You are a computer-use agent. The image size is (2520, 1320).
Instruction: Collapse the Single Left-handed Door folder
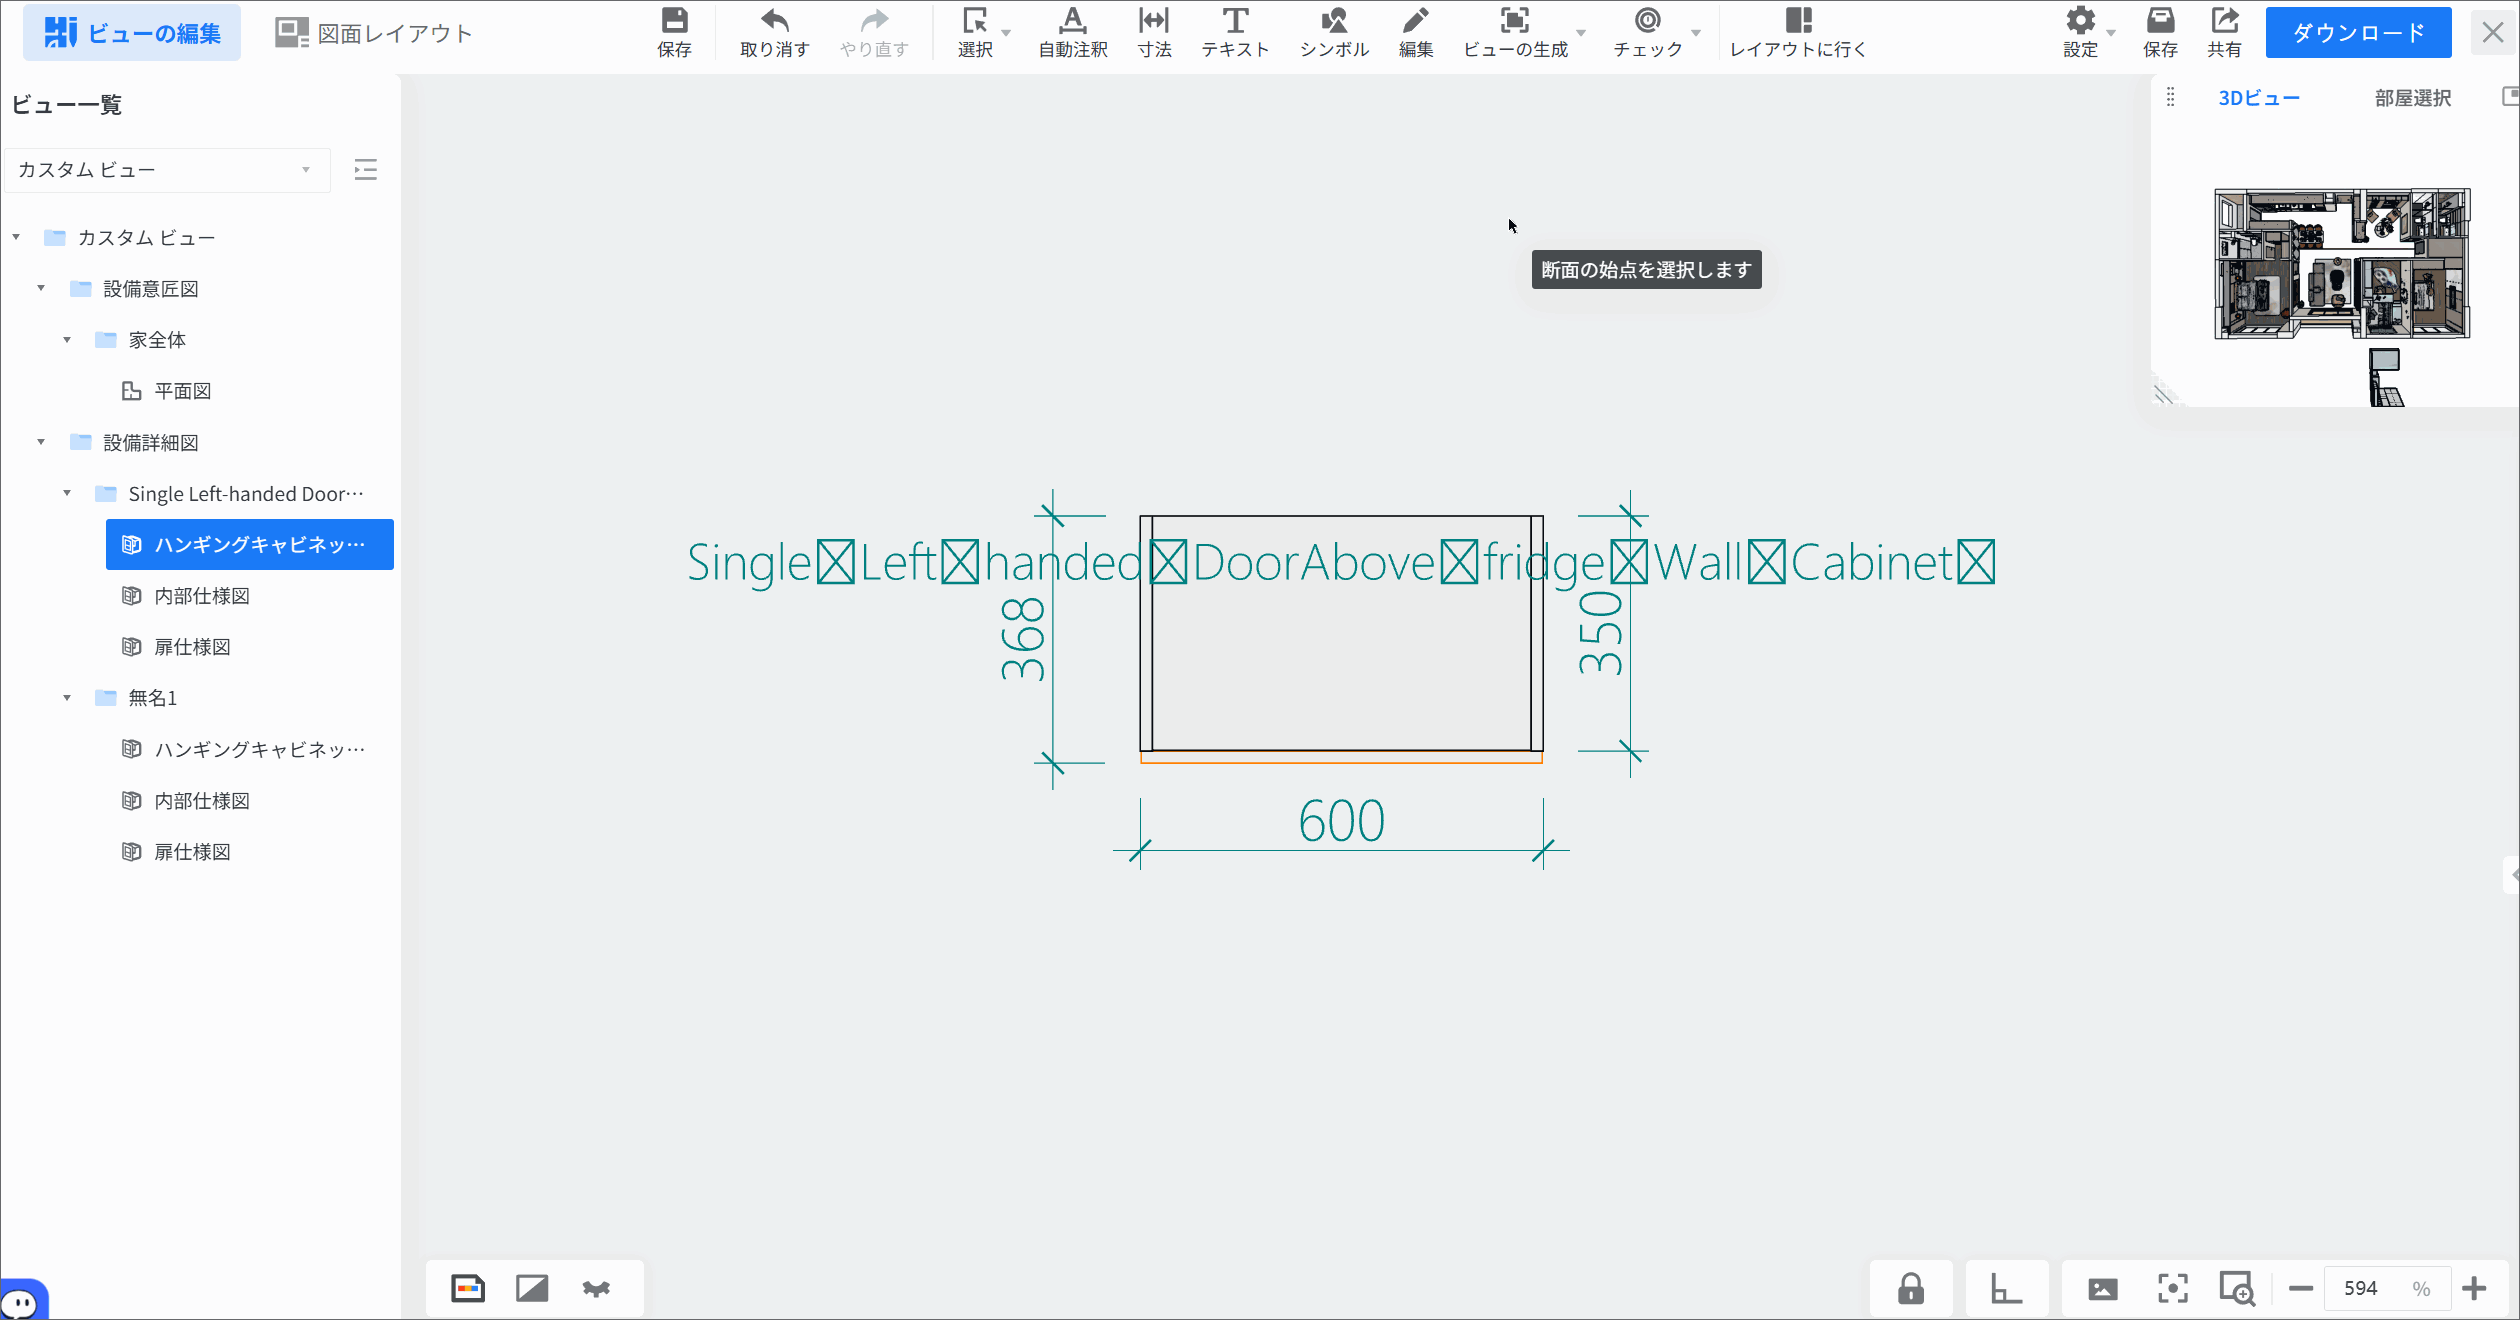pos(67,493)
